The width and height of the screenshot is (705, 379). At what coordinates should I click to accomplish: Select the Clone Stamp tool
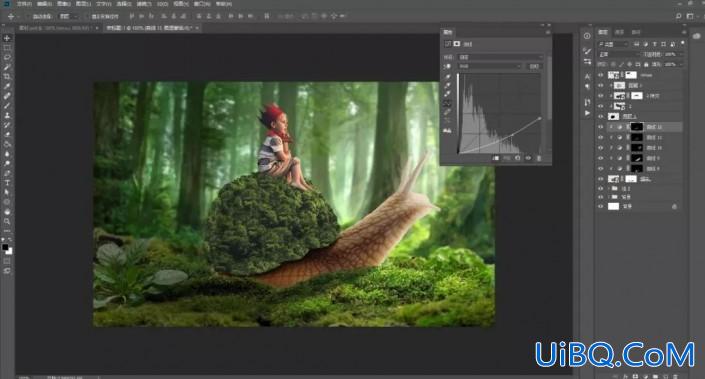[x=7, y=115]
